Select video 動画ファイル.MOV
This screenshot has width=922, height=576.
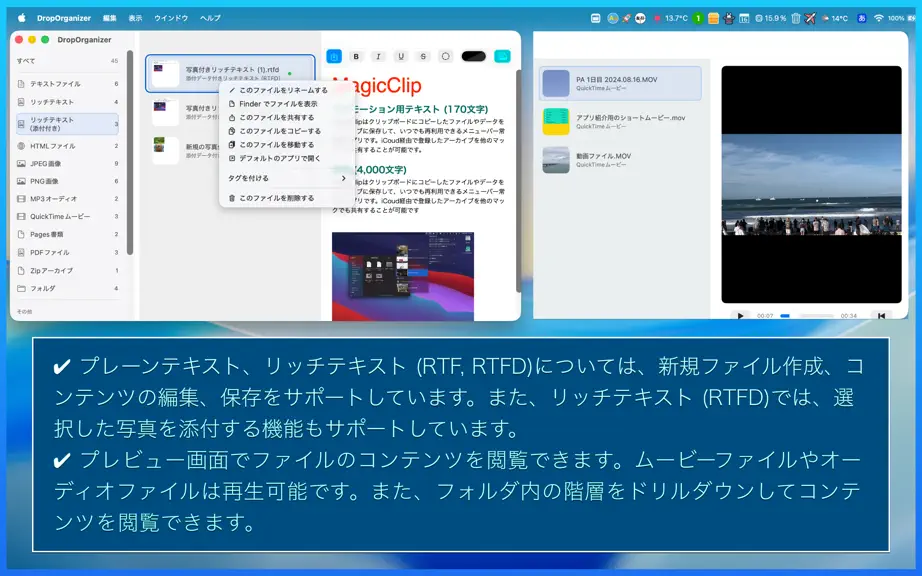click(x=620, y=160)
